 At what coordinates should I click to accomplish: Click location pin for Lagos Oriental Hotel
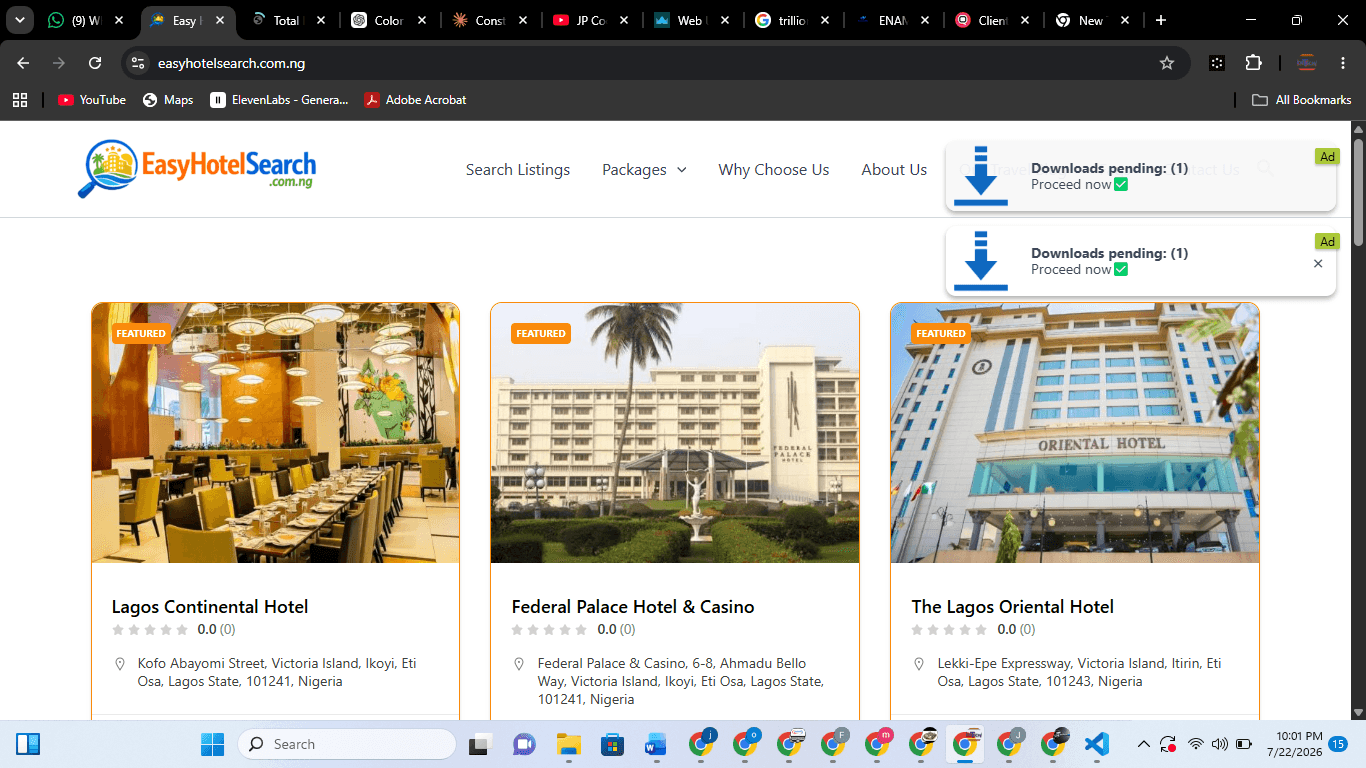tap(919, 664)
